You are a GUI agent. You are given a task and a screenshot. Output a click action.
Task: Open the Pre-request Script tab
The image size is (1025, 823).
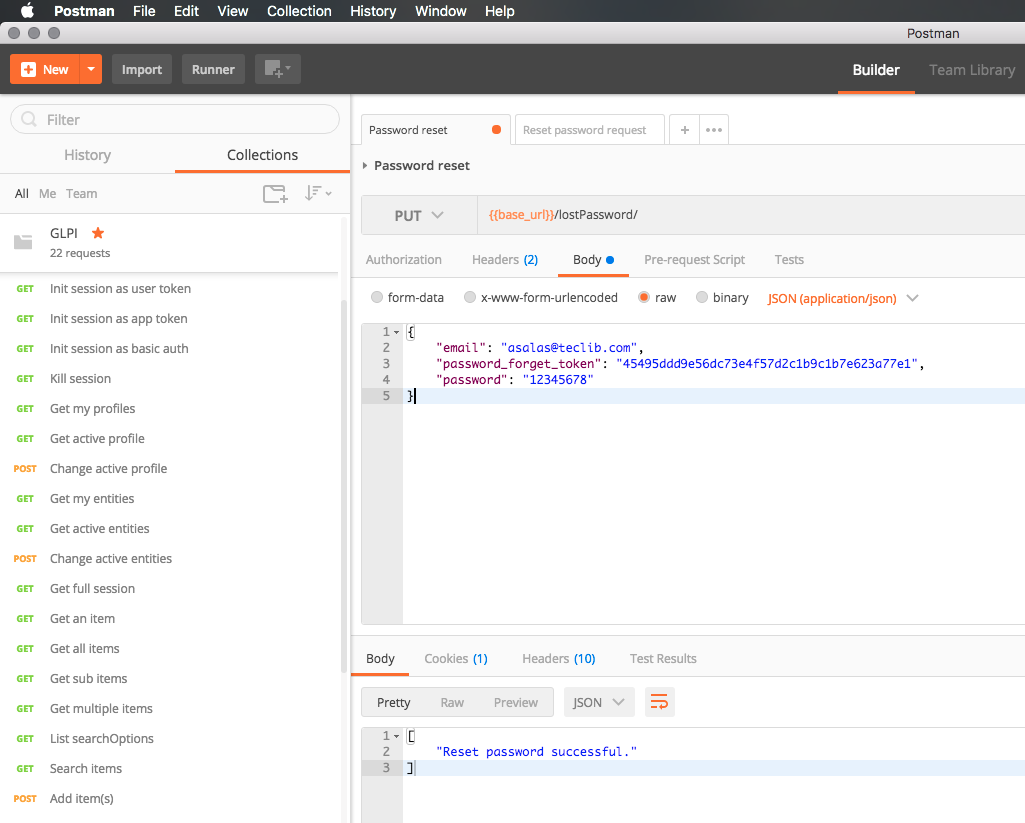(x=694, y=260)
